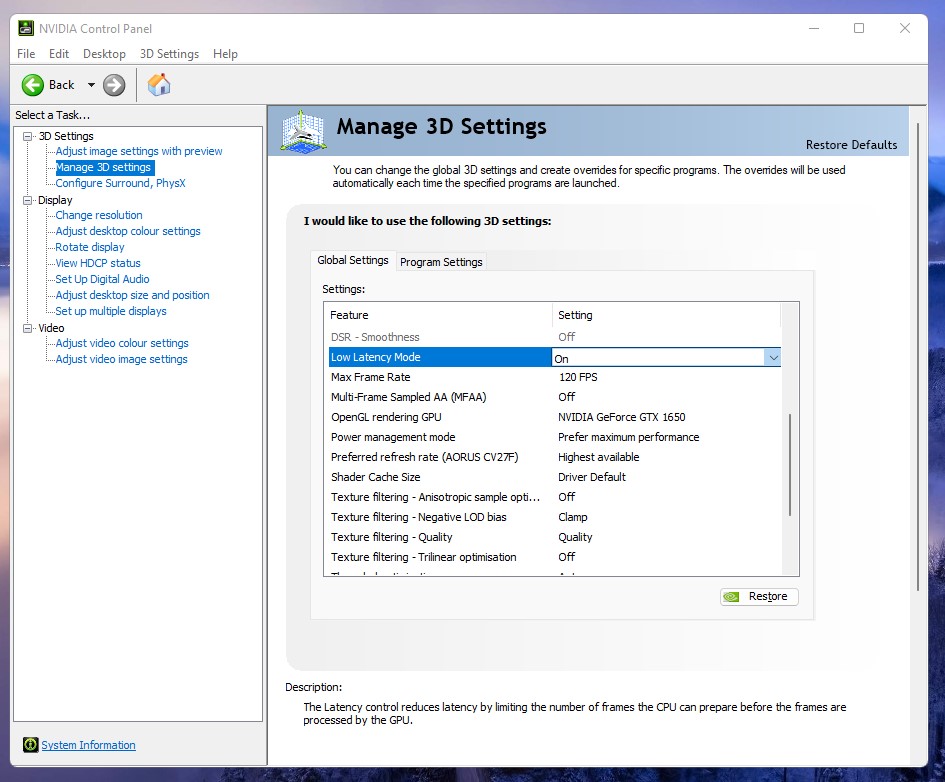Open Adjust image settings with preview
This screenshot has height=782, width=945.
pos(139,151)
